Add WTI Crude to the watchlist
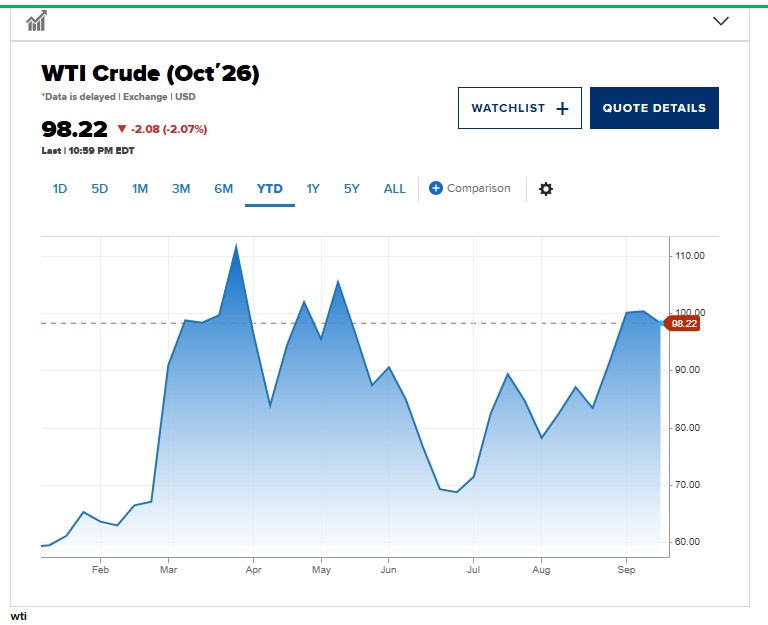Screen dimensions: 768x625 [520, 108]
